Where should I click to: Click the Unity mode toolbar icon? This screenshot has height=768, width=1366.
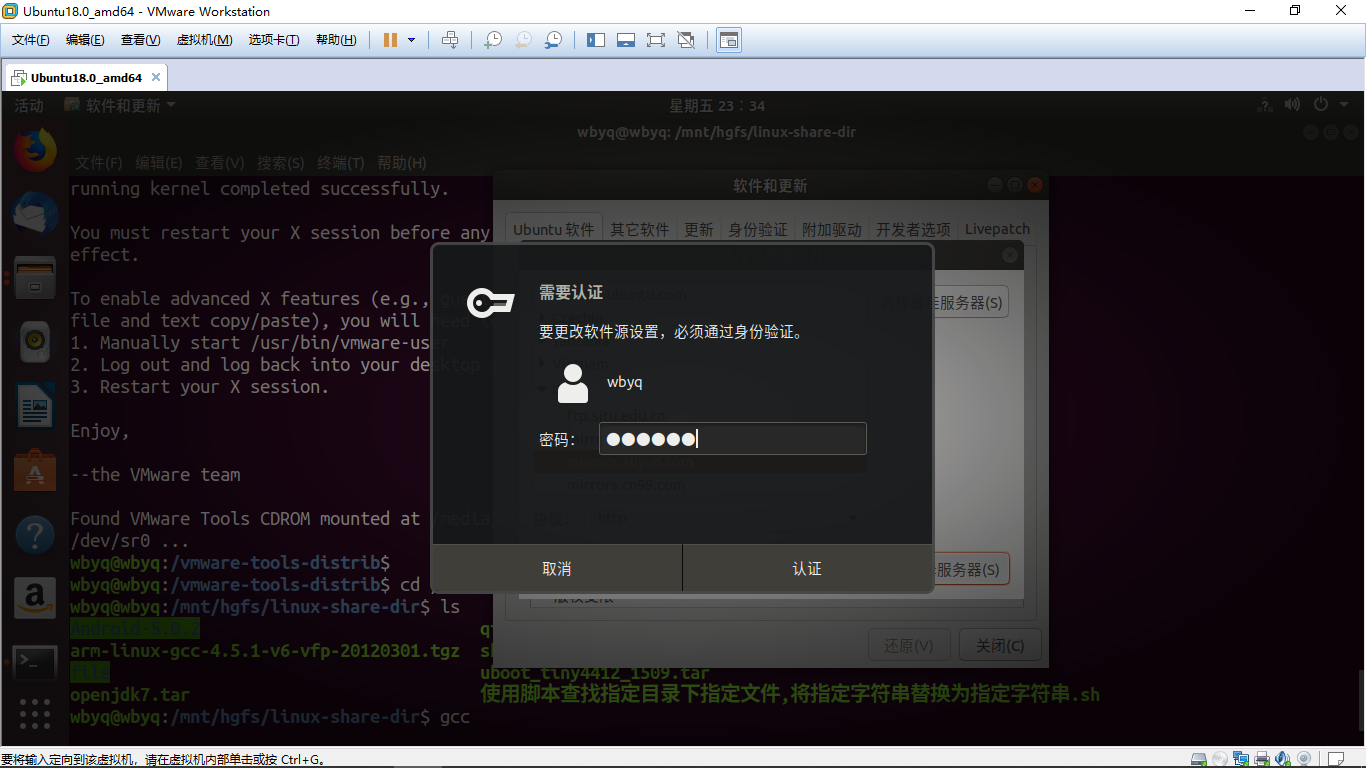pyautogui.click(x=686, y=40)
